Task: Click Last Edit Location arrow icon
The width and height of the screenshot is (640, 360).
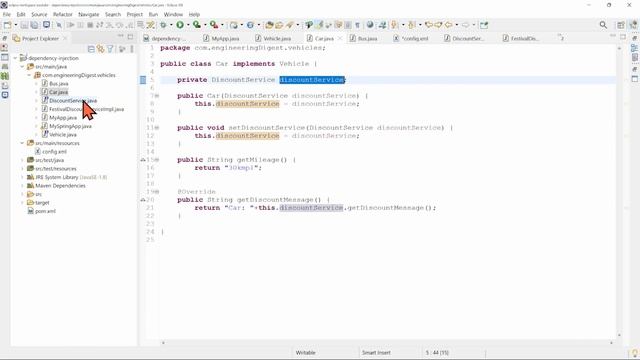Action: (429, 25)
